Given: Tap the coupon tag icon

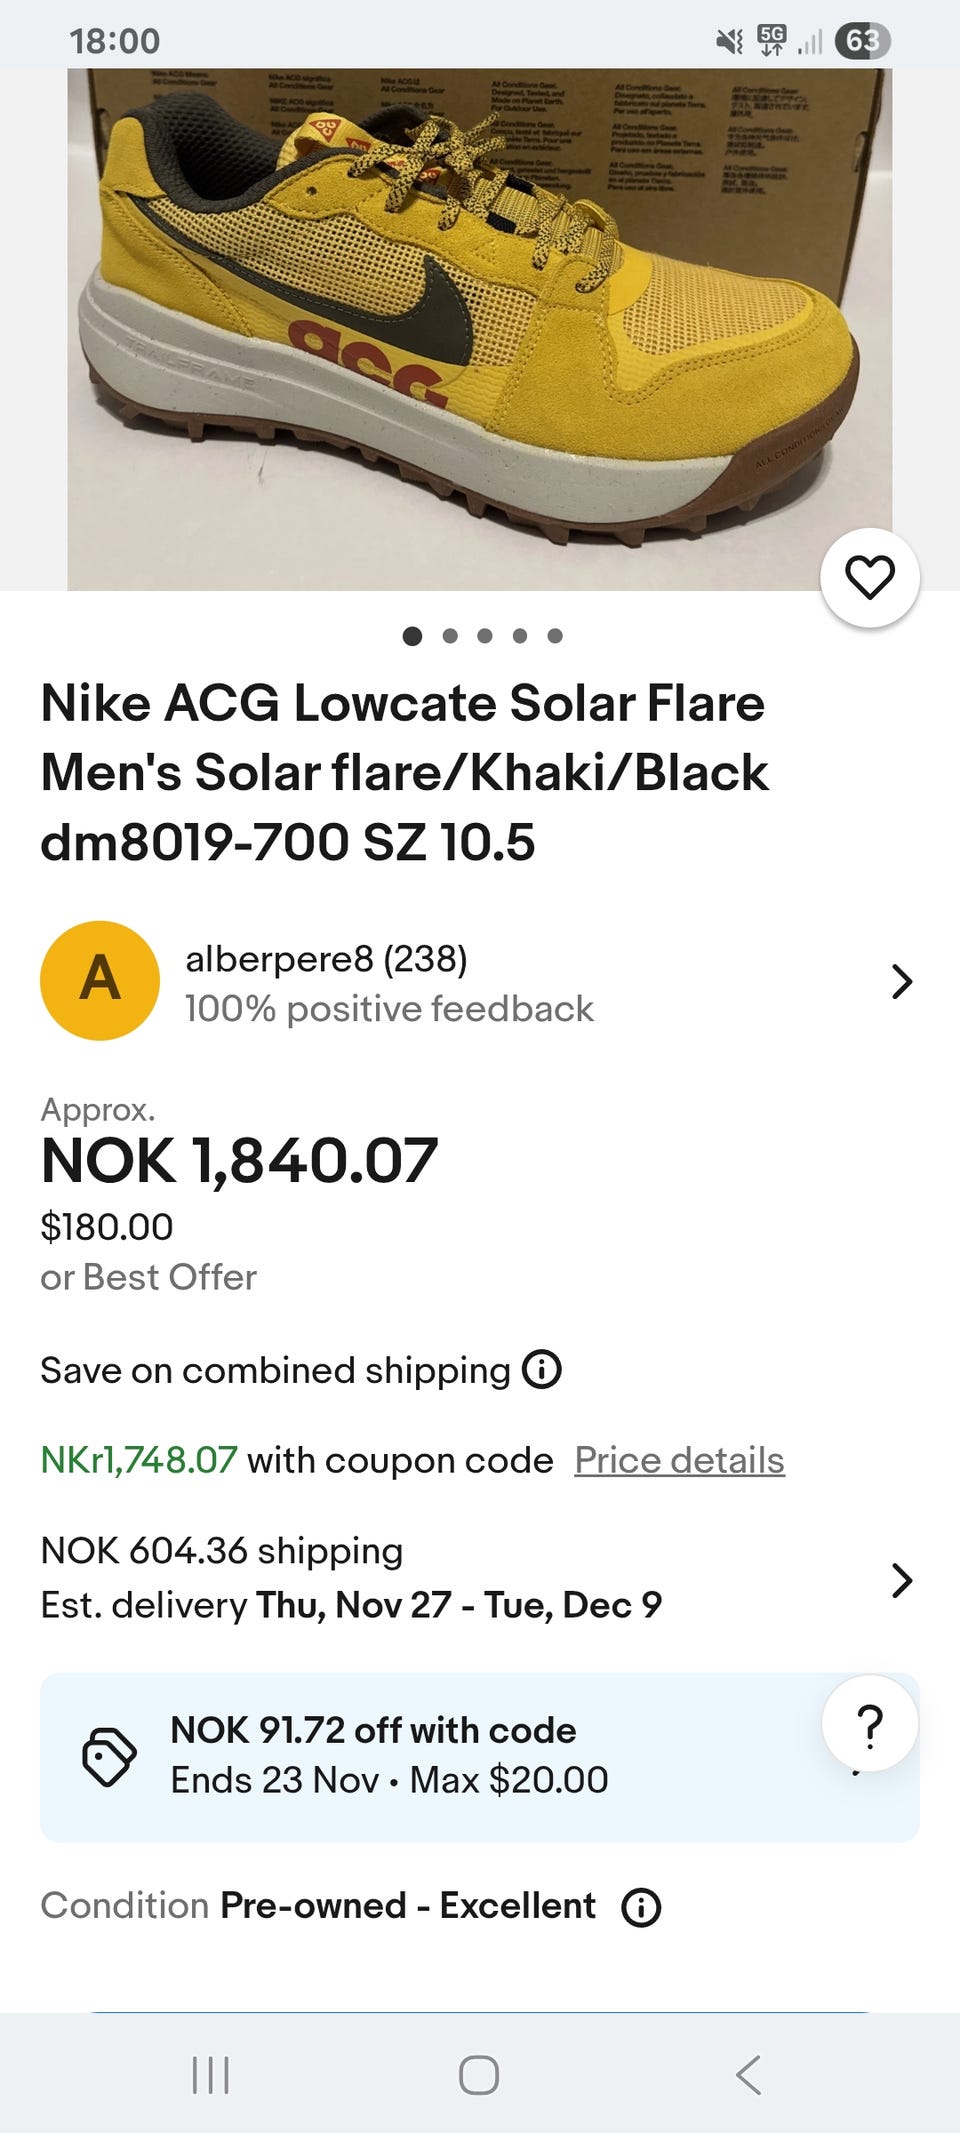Looking at the screenshot, I should [109, 1756].
